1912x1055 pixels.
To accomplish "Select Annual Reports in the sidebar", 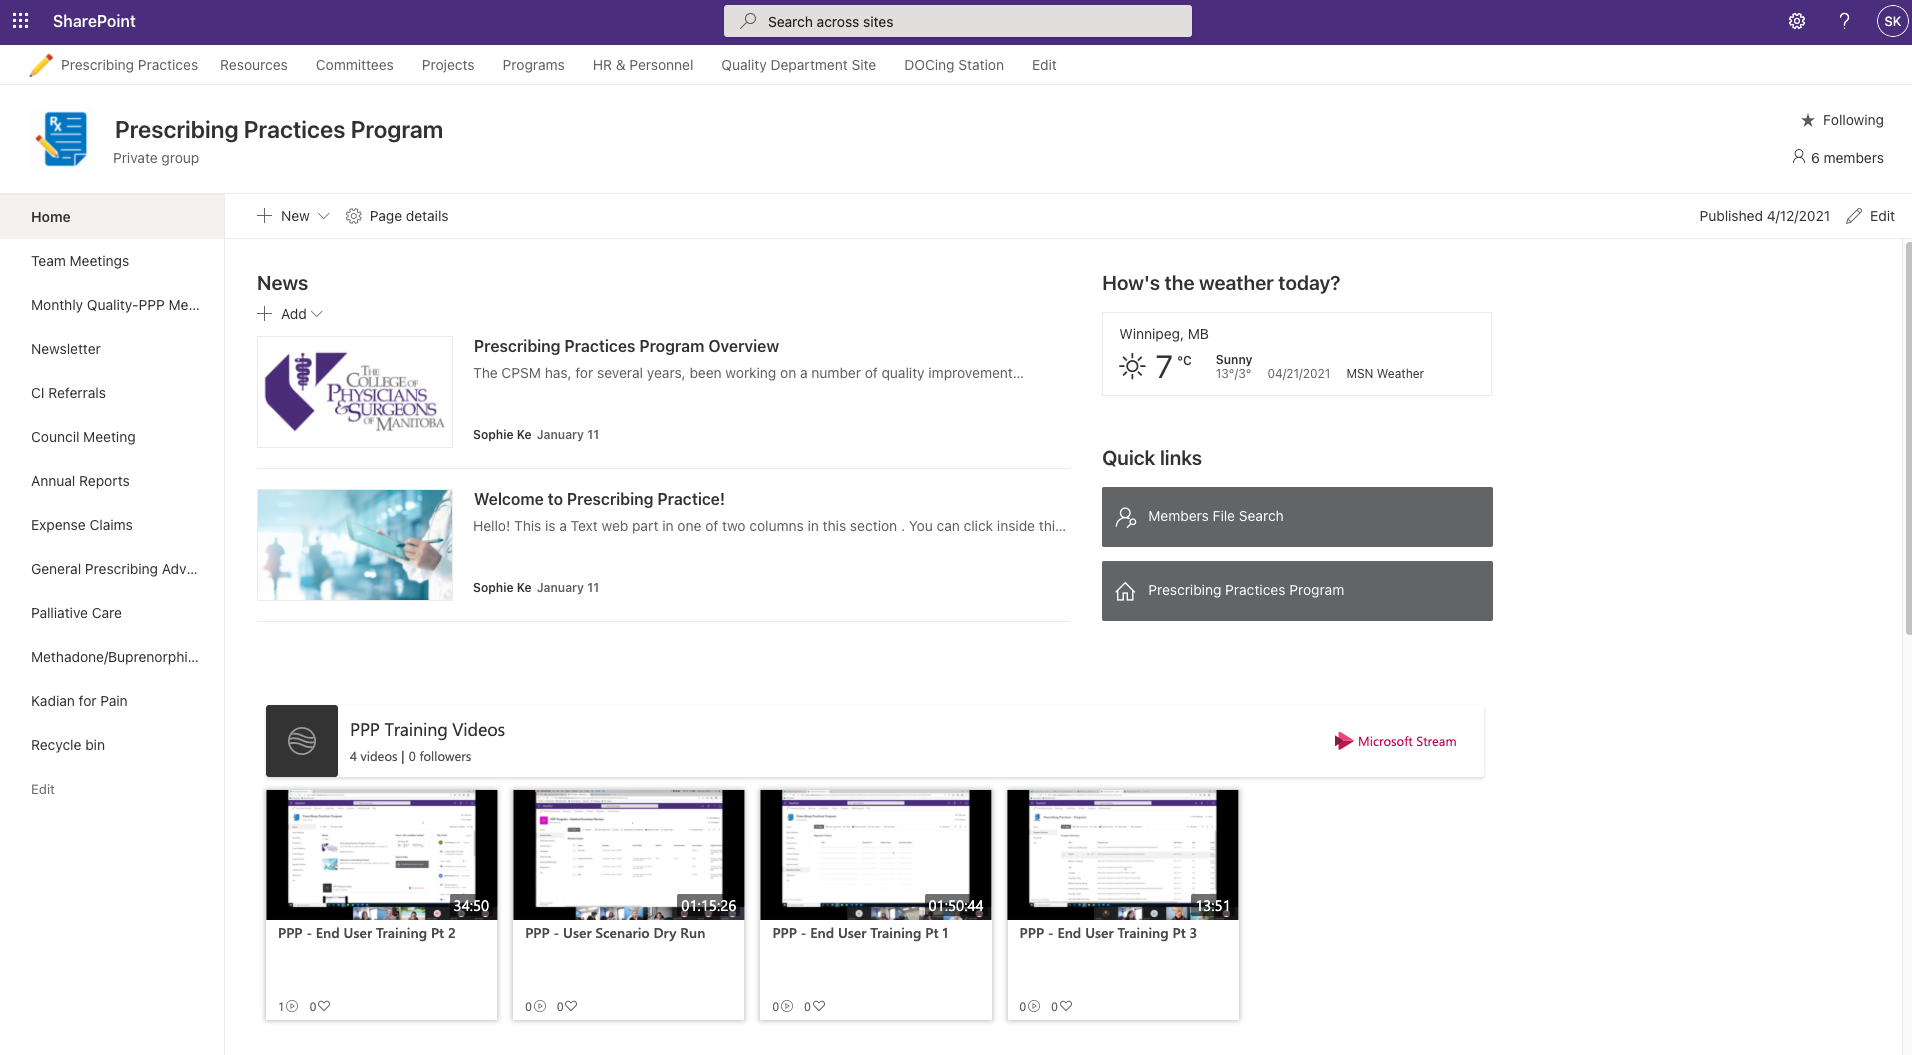I will [x=80, y=481].
